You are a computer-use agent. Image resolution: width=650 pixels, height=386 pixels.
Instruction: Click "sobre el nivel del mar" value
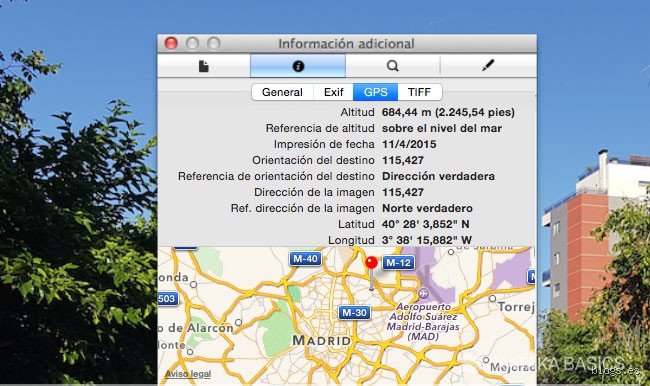click(x=442, y=128)
